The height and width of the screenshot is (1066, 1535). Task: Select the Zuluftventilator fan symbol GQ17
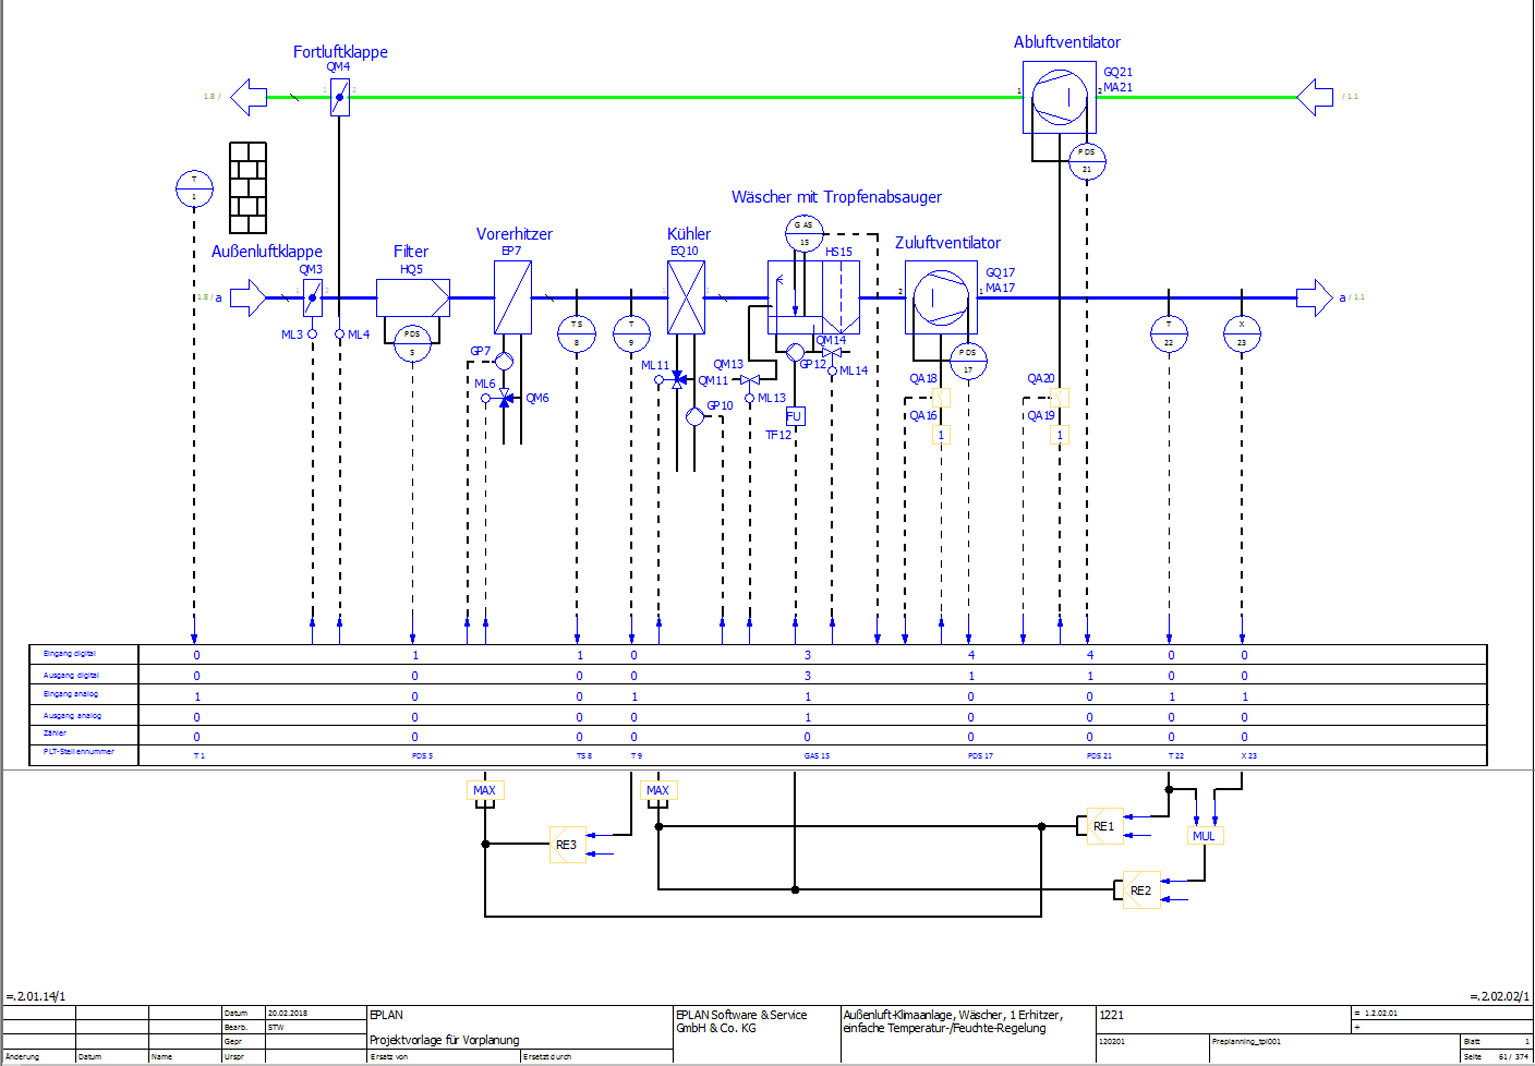coord(941,297)
